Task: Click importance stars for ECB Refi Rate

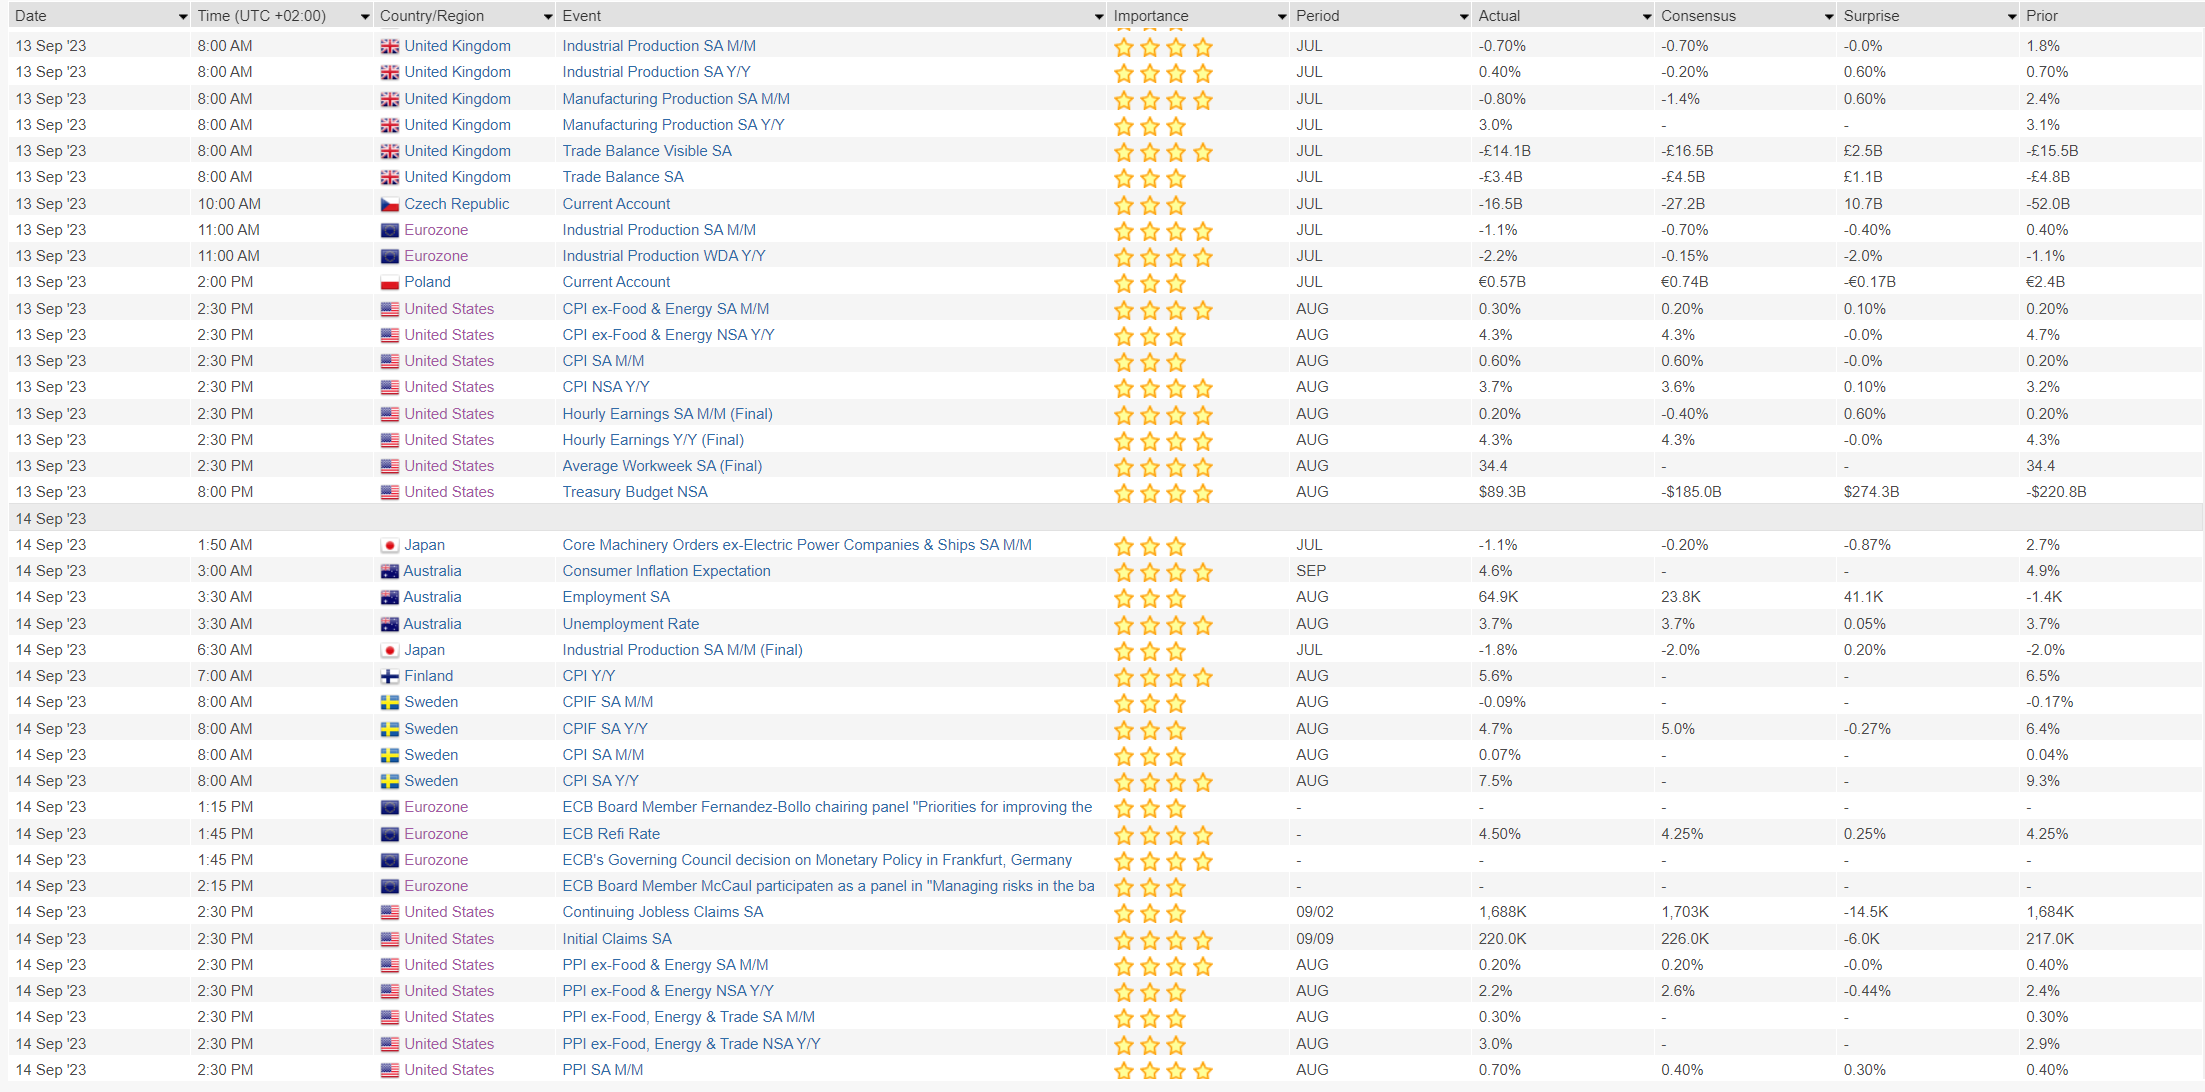Action: [1162, 835]
